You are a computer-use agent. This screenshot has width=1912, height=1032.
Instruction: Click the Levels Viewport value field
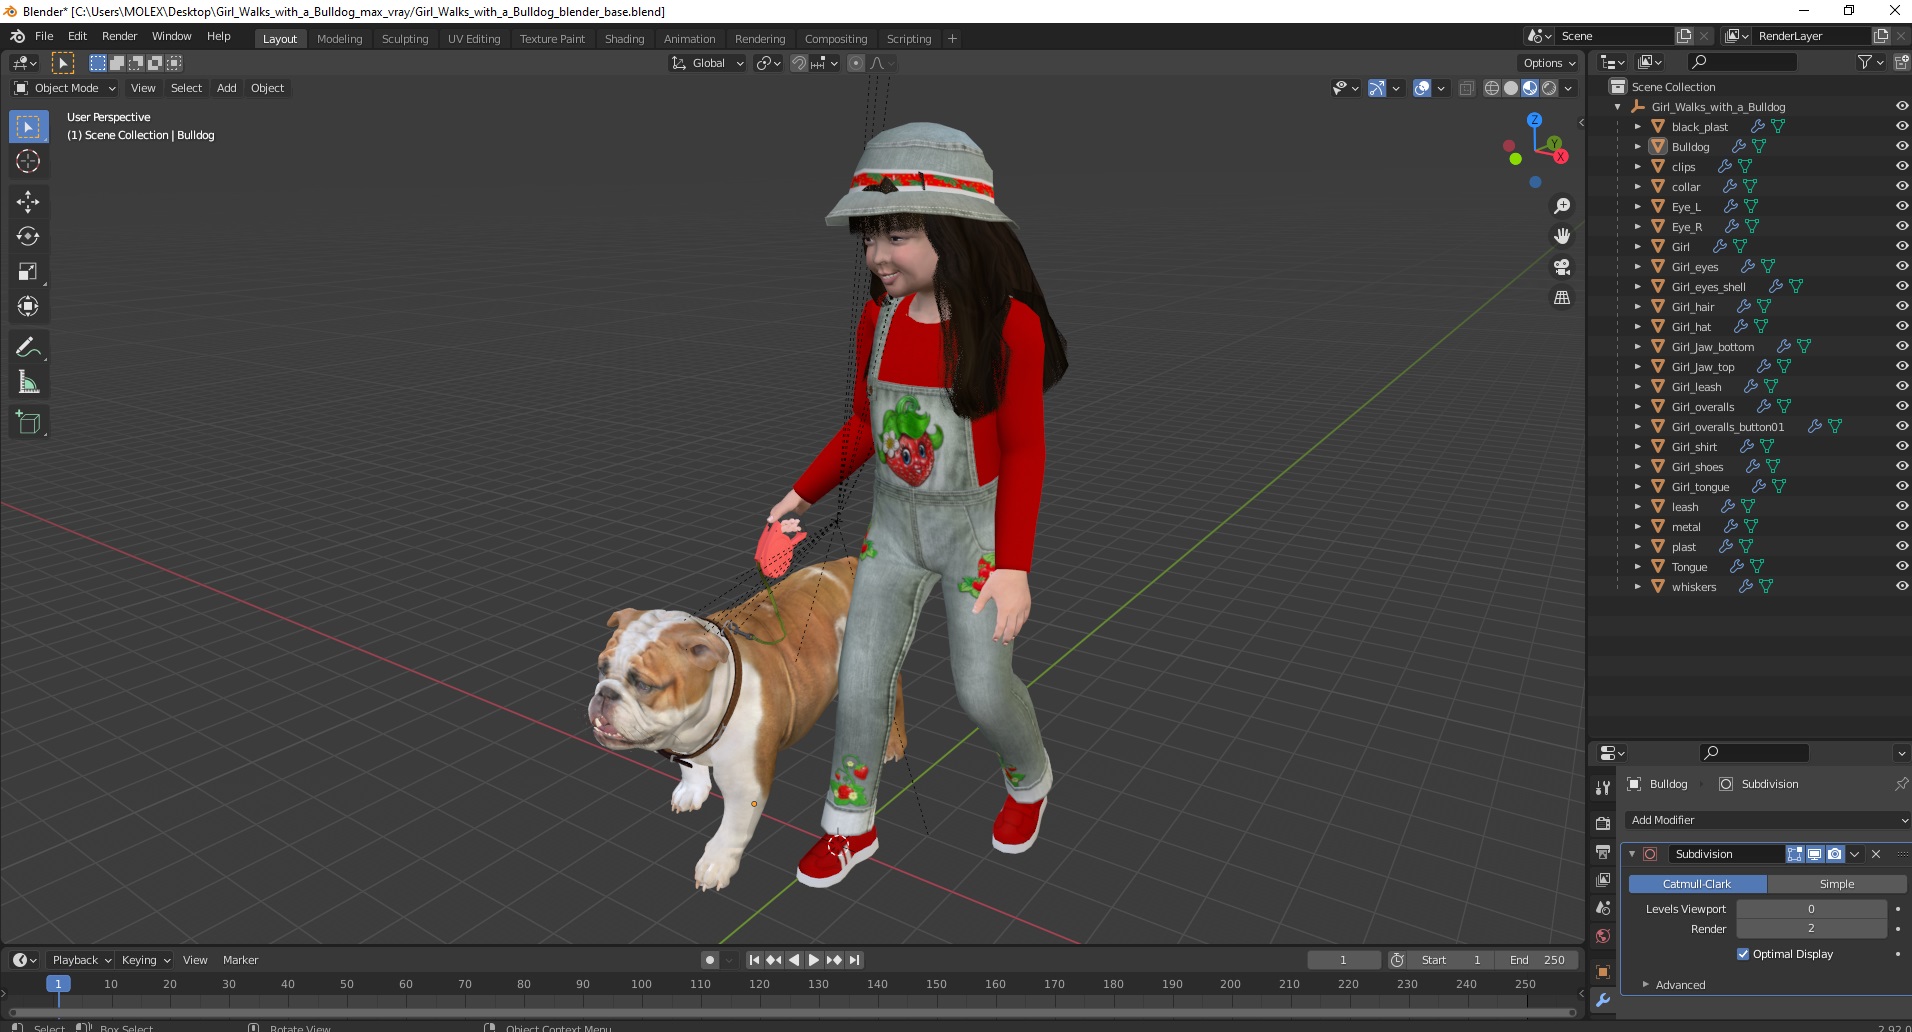1811,909
